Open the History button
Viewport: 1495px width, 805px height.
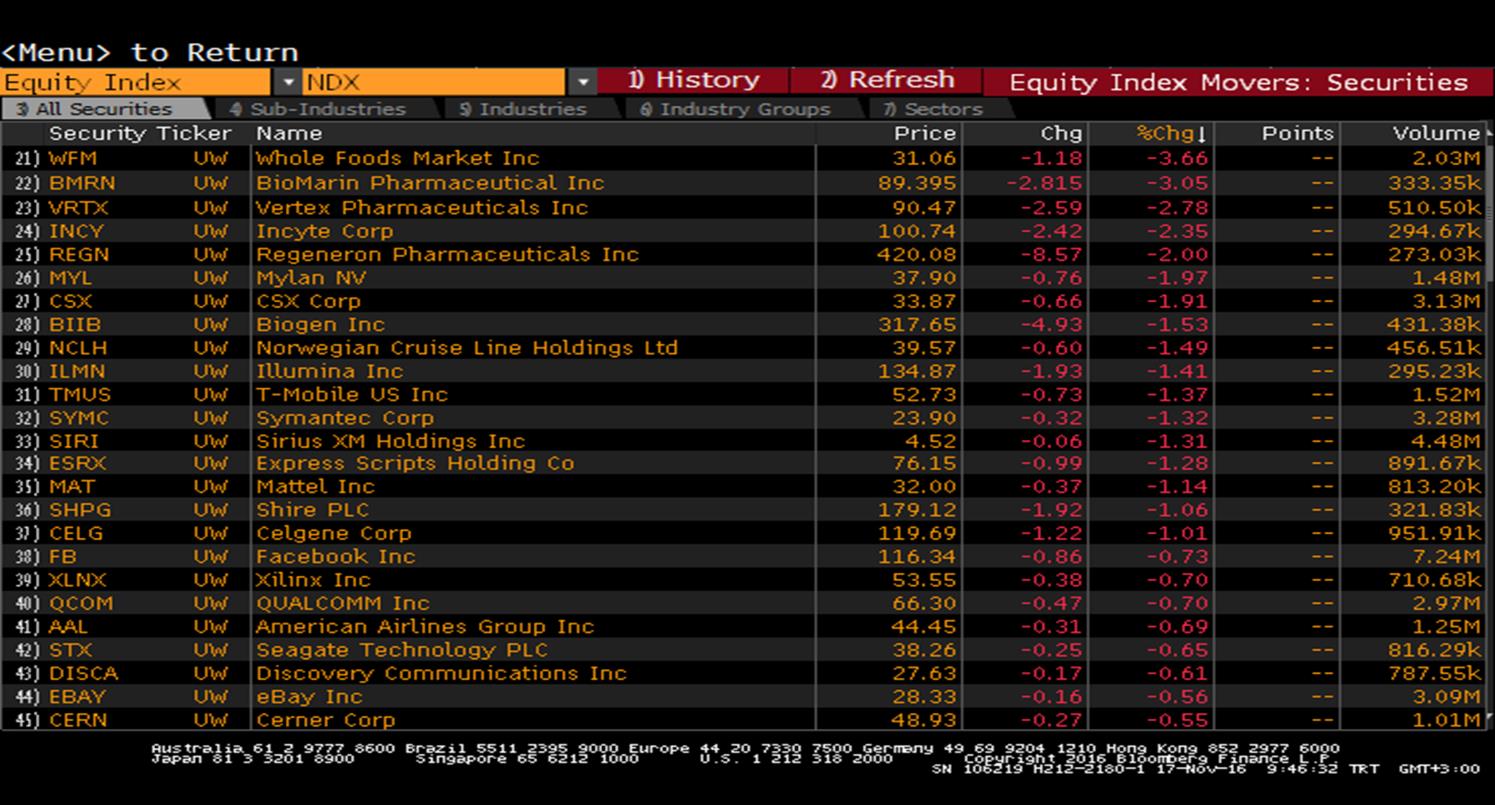693,81
